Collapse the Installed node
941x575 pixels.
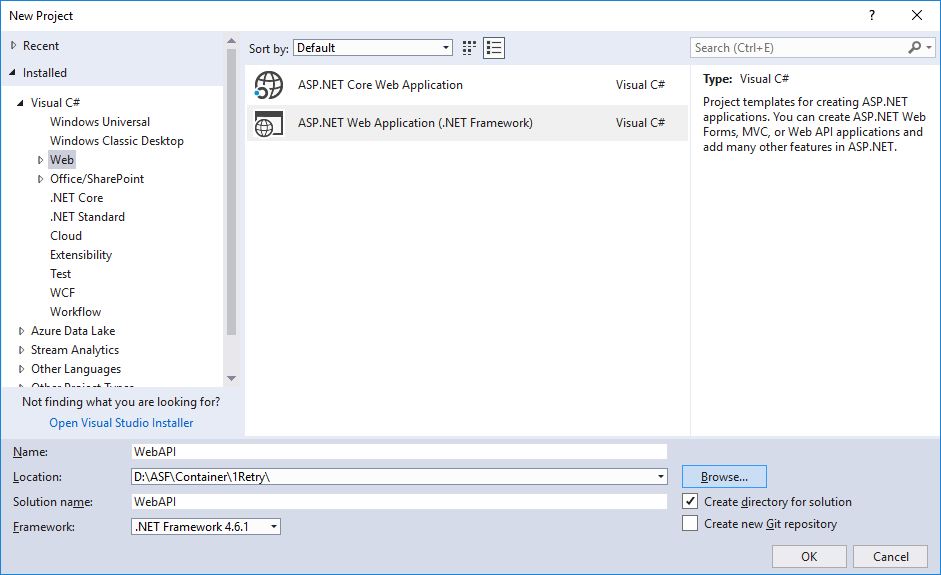coord(13,73)
